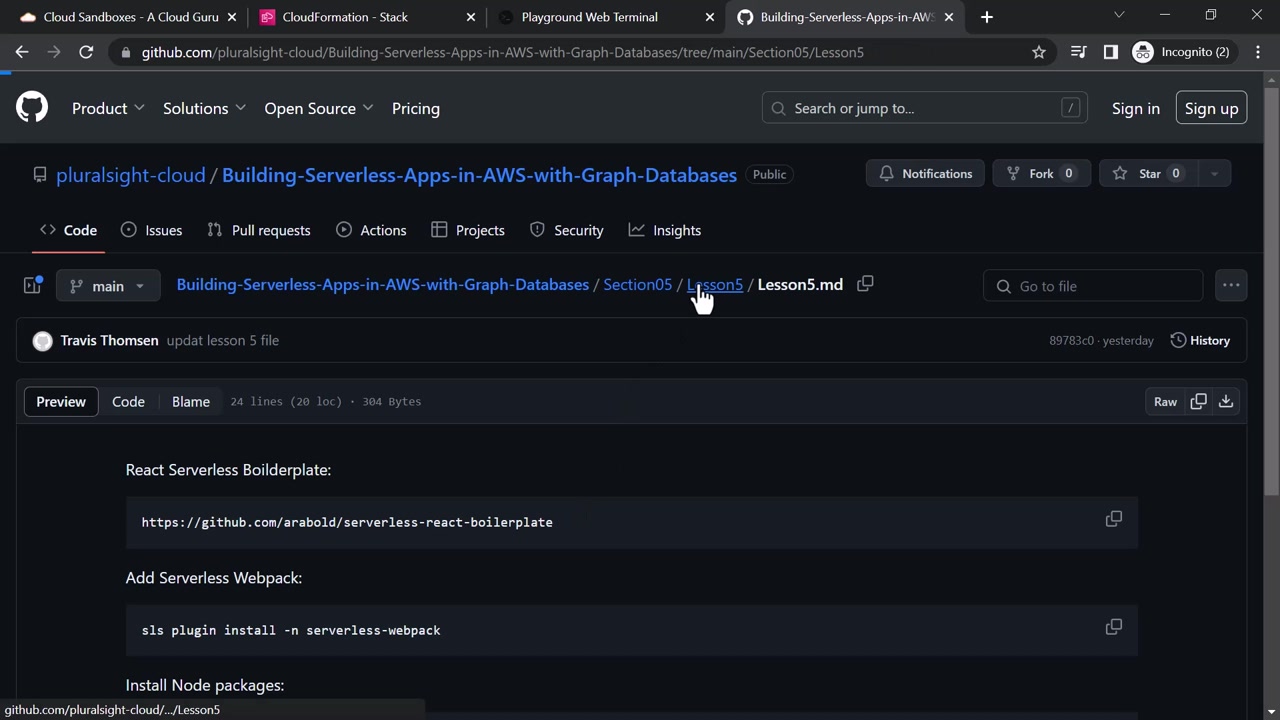Screen dimensions: 1280x720
Task: Switch to Blame view of file
Action: tap(190, 401)
